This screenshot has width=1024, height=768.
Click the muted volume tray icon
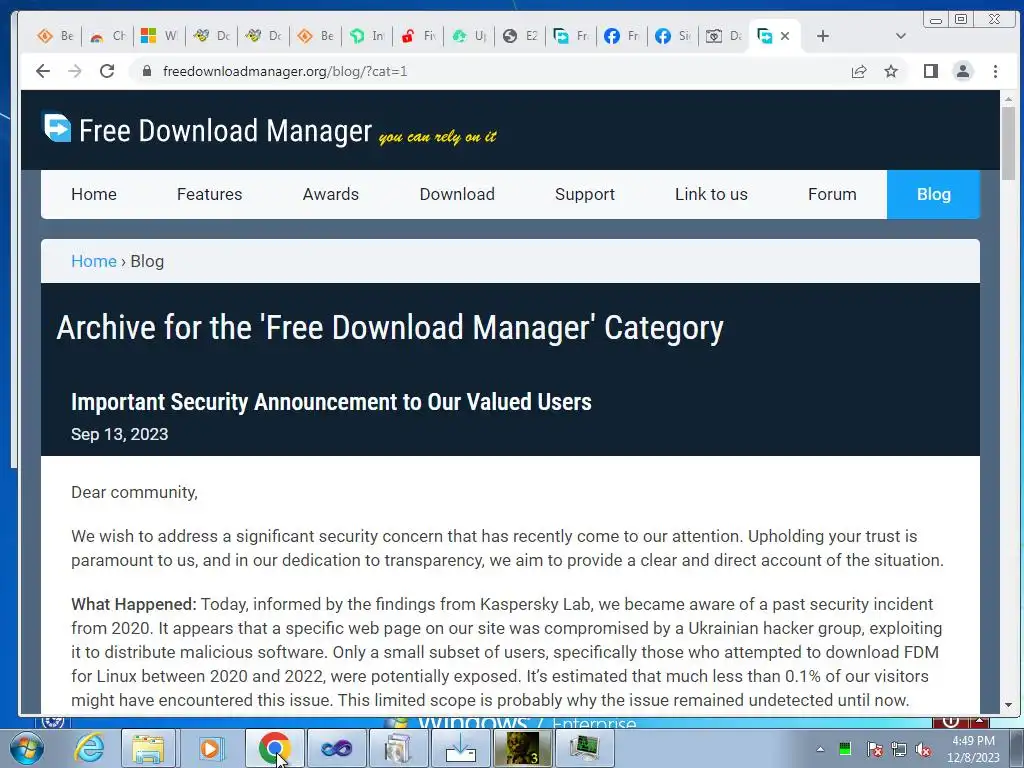(x=923, y=749)
